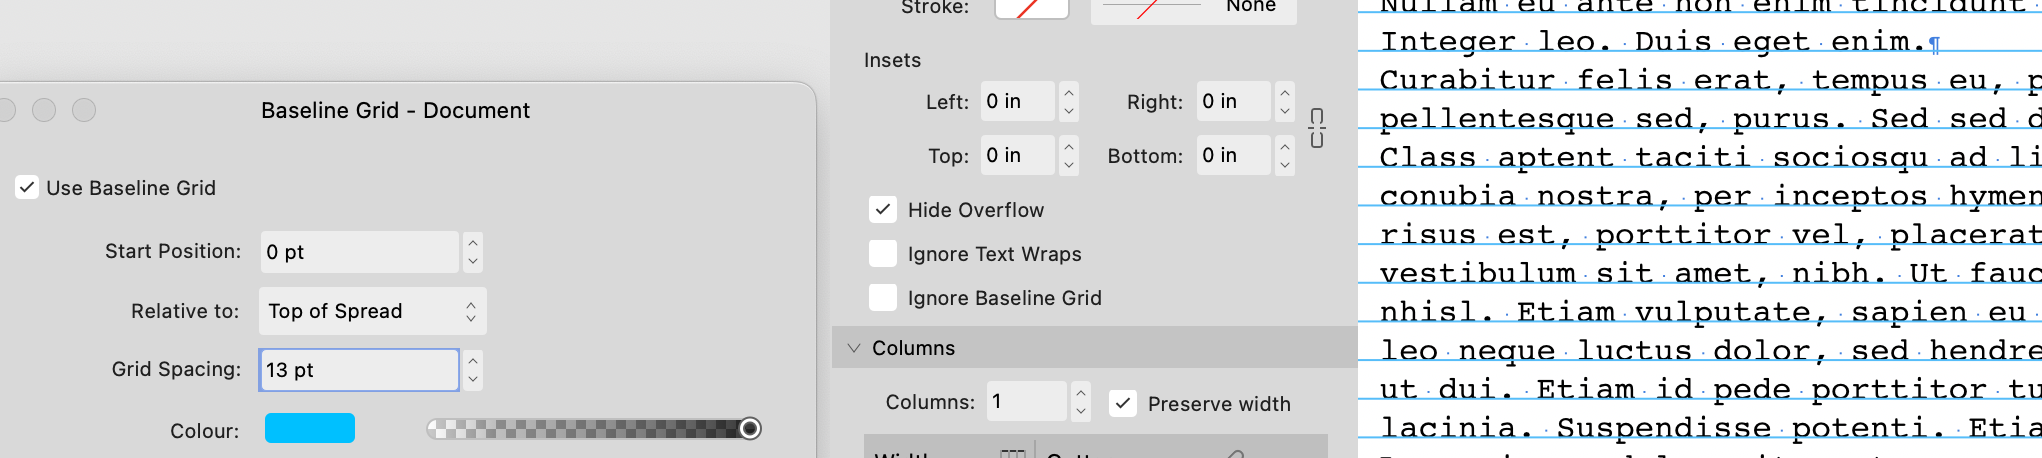
Task: Increase Left inset with stepper
Action: click(x=1069, y=92)
